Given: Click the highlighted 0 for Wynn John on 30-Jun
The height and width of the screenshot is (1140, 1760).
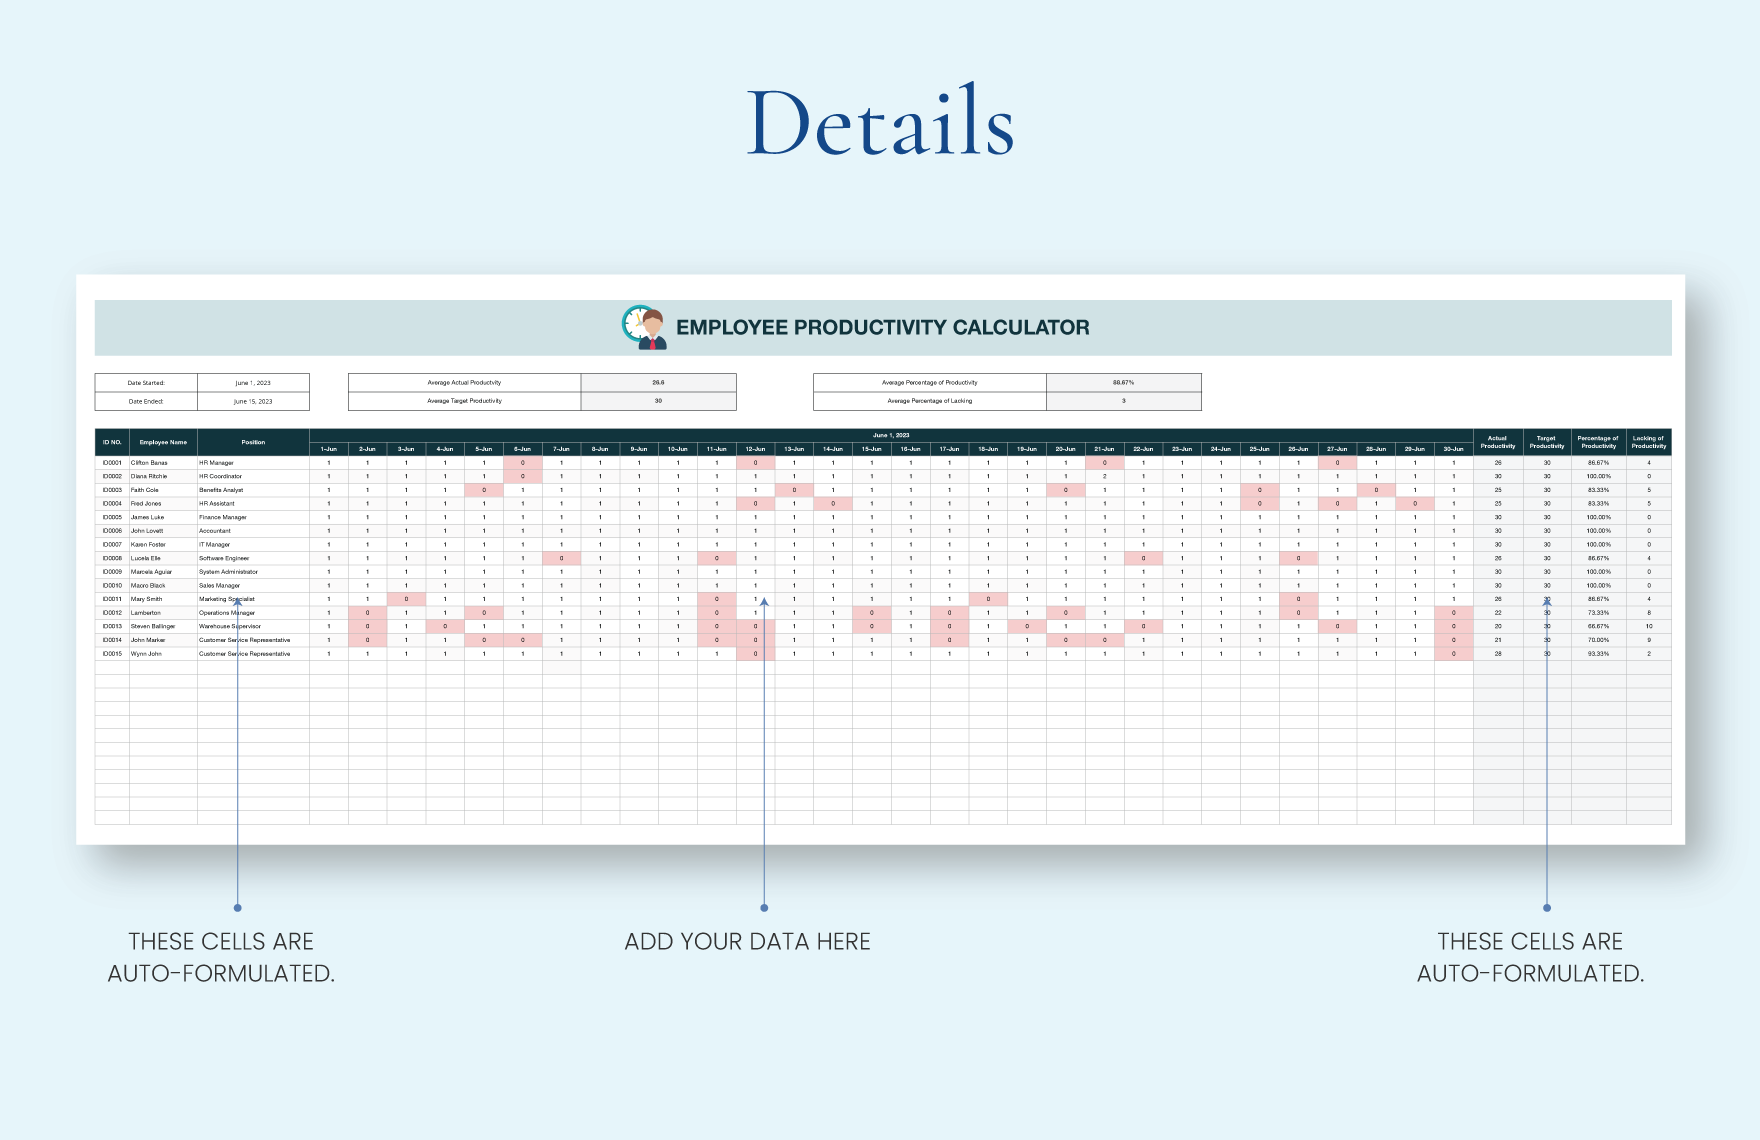Looking at the screenshot, I should (x=1454, y=652).
